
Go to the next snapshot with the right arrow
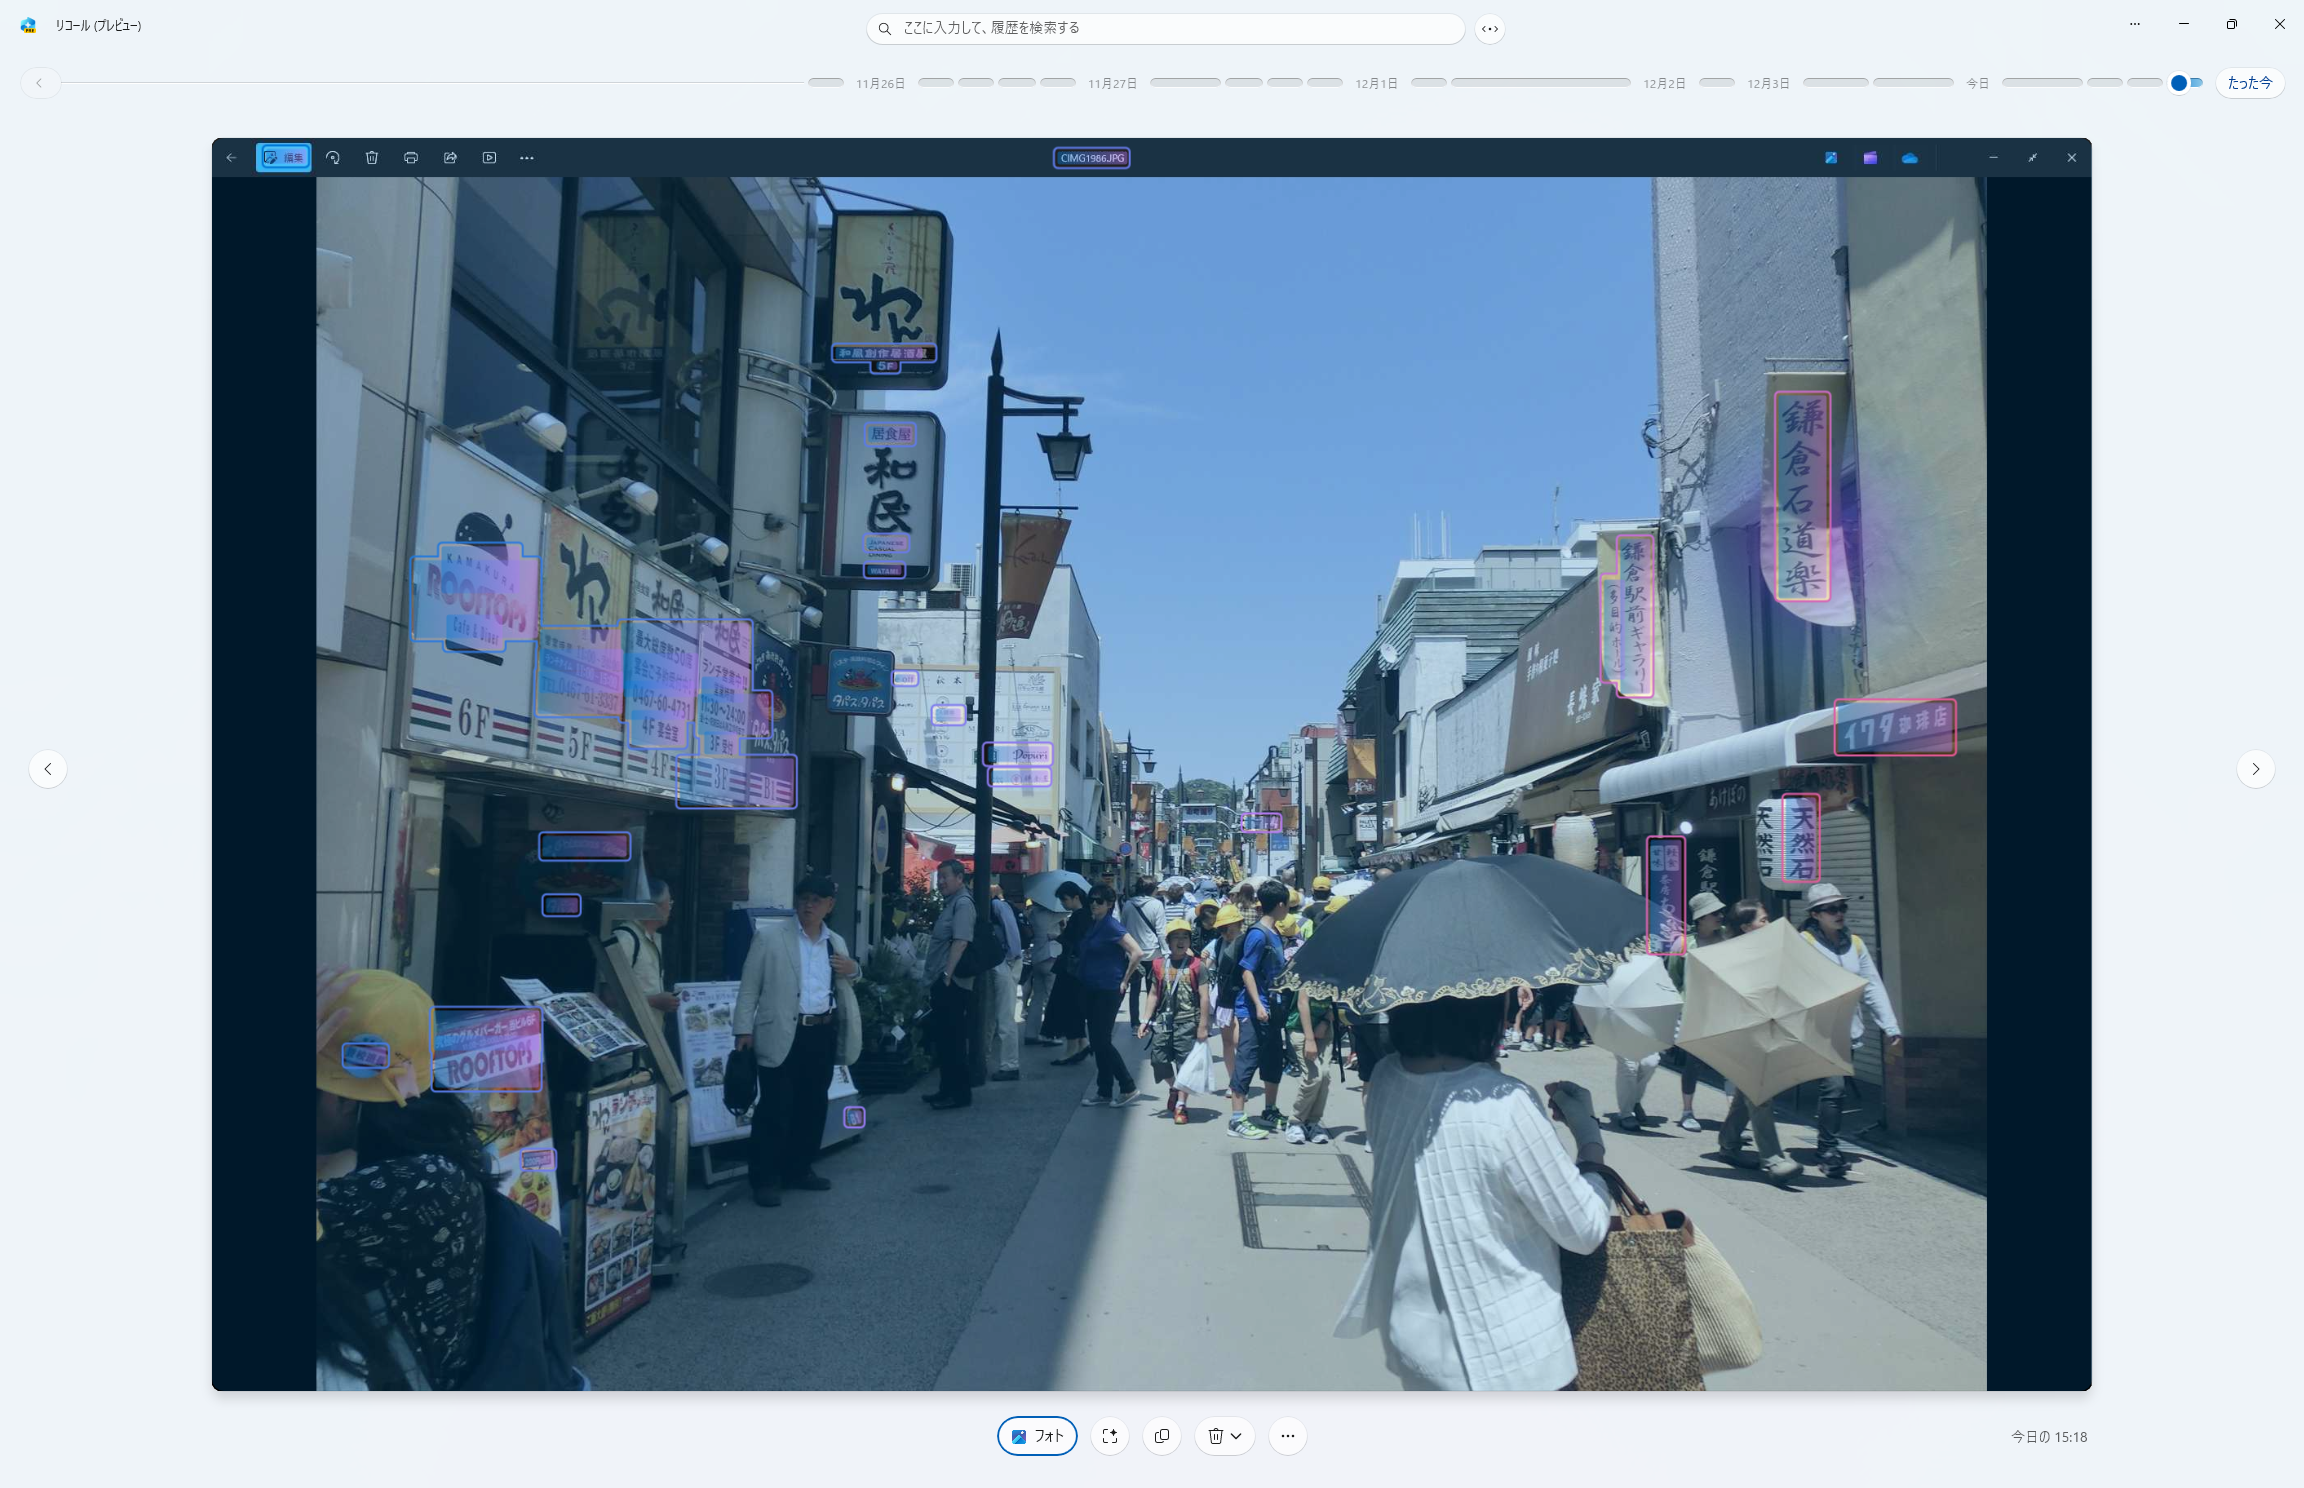tap(2256, 769)
